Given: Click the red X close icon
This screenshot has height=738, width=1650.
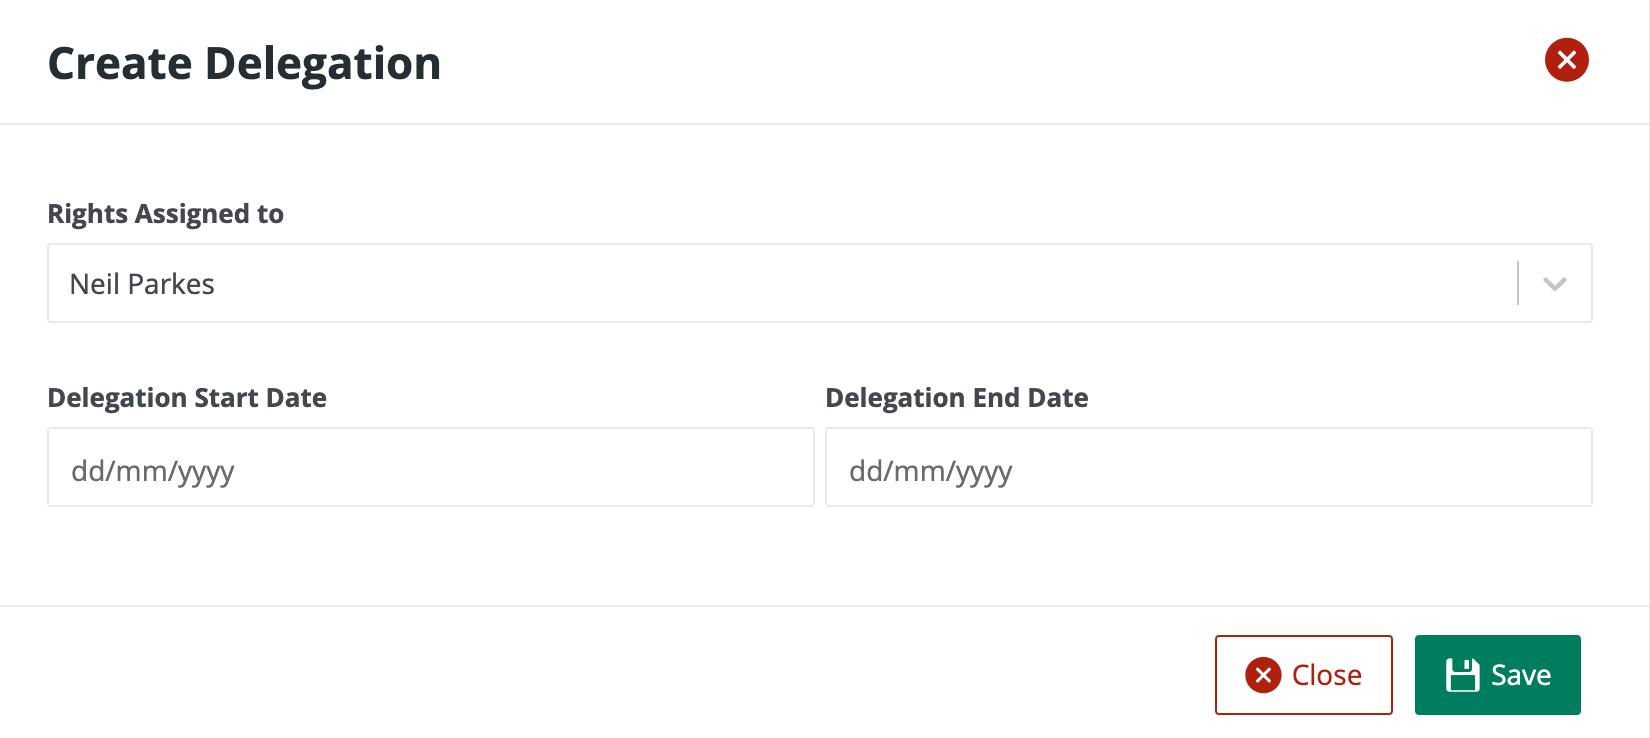Looking at the screenshot, I should tap(1566, 60).
